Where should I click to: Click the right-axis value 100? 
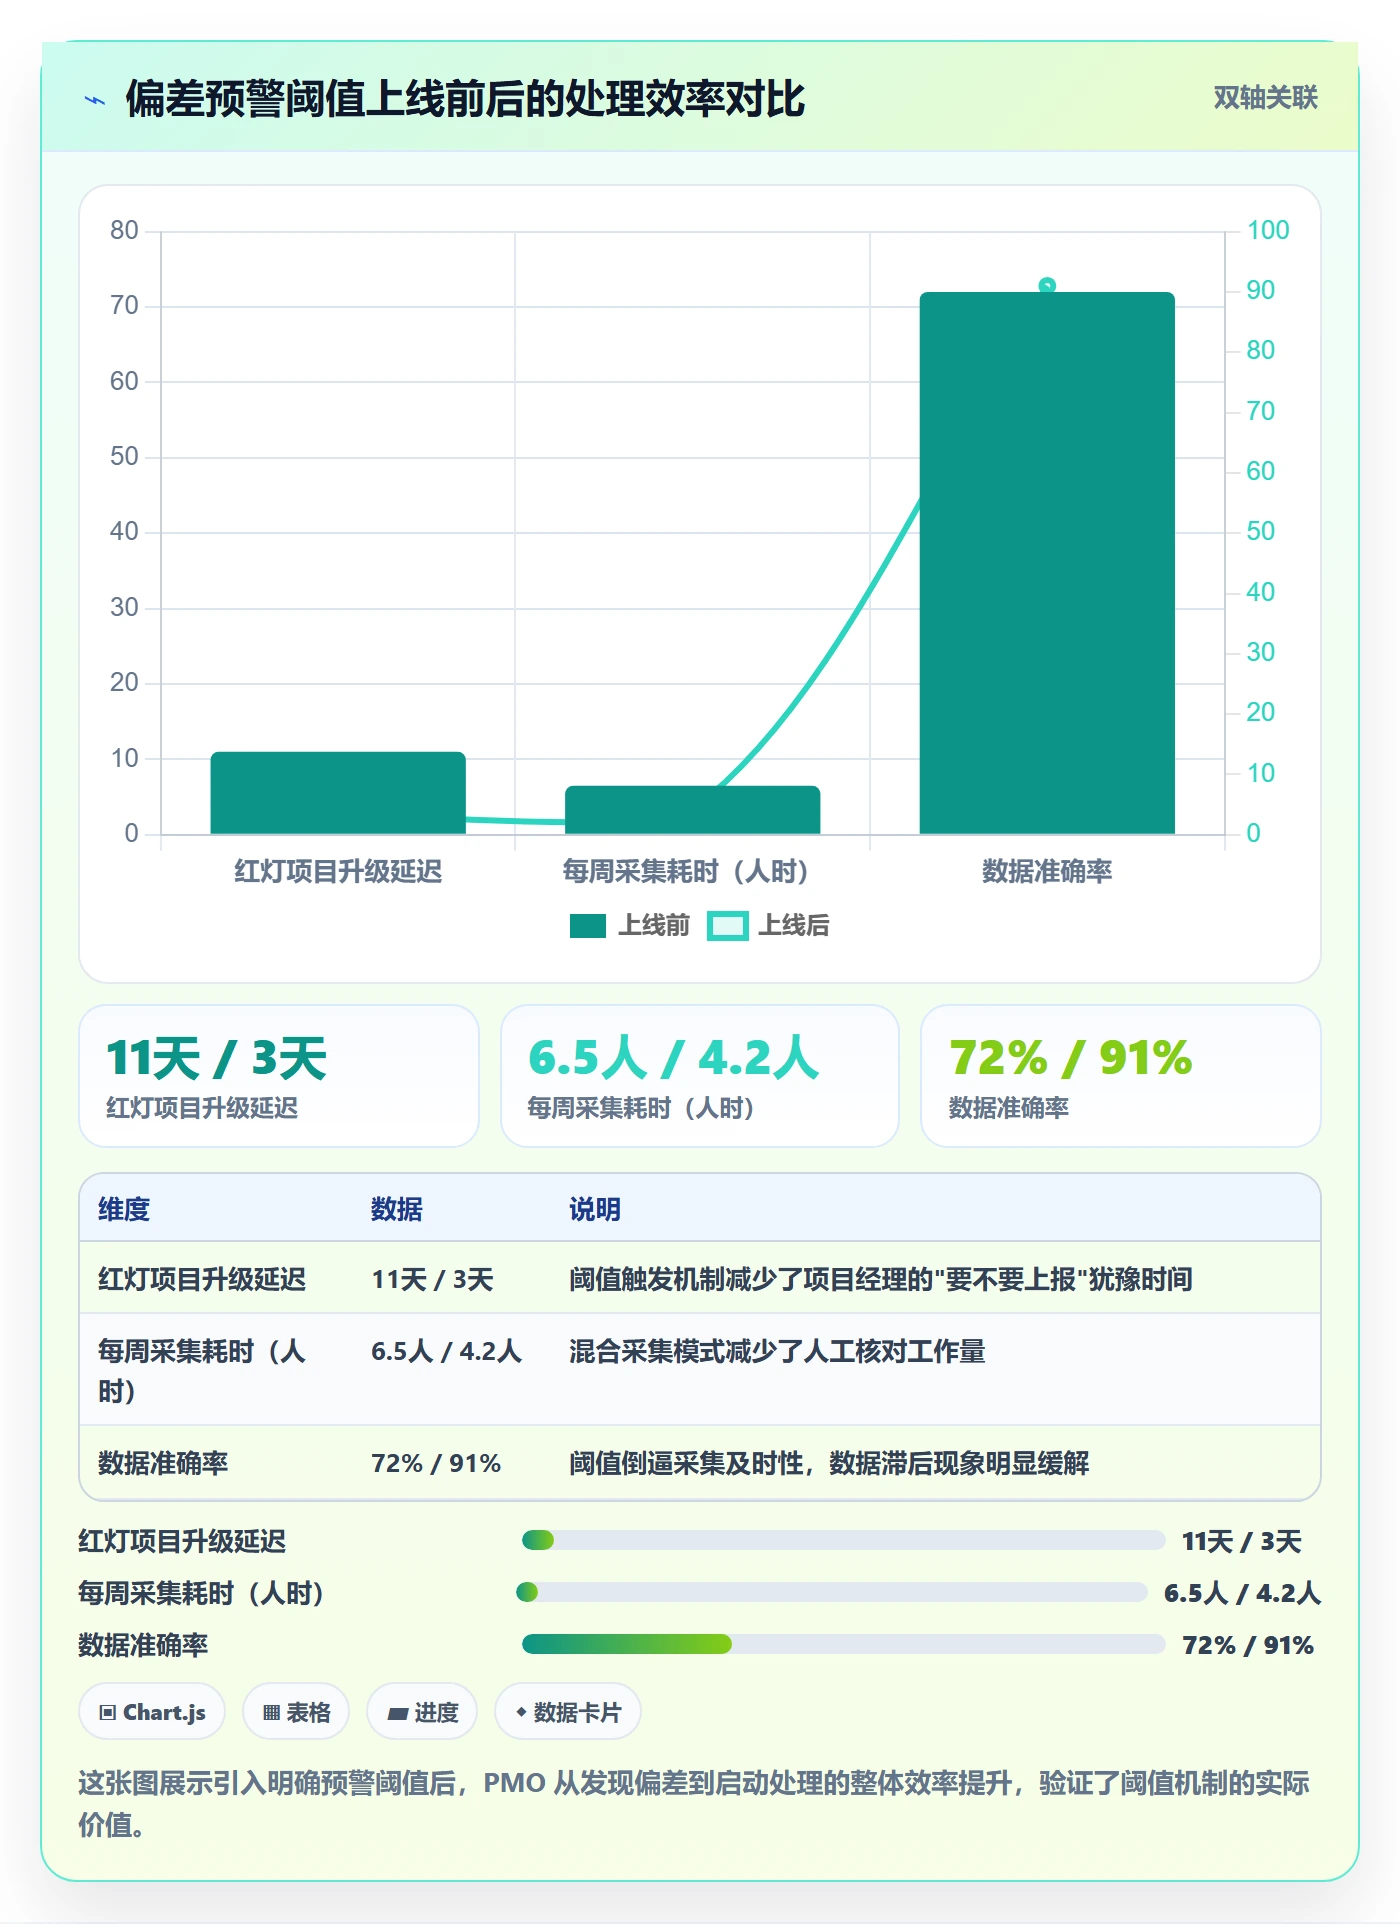point(1268,230)
